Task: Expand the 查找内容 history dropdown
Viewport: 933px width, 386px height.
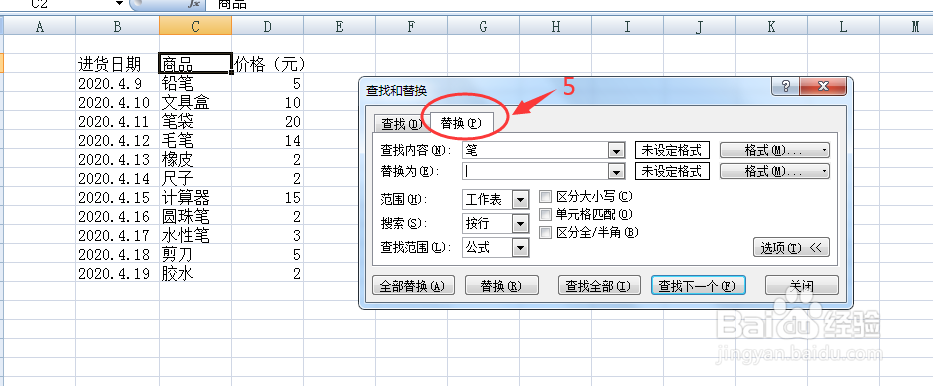Action: (617, 151)
